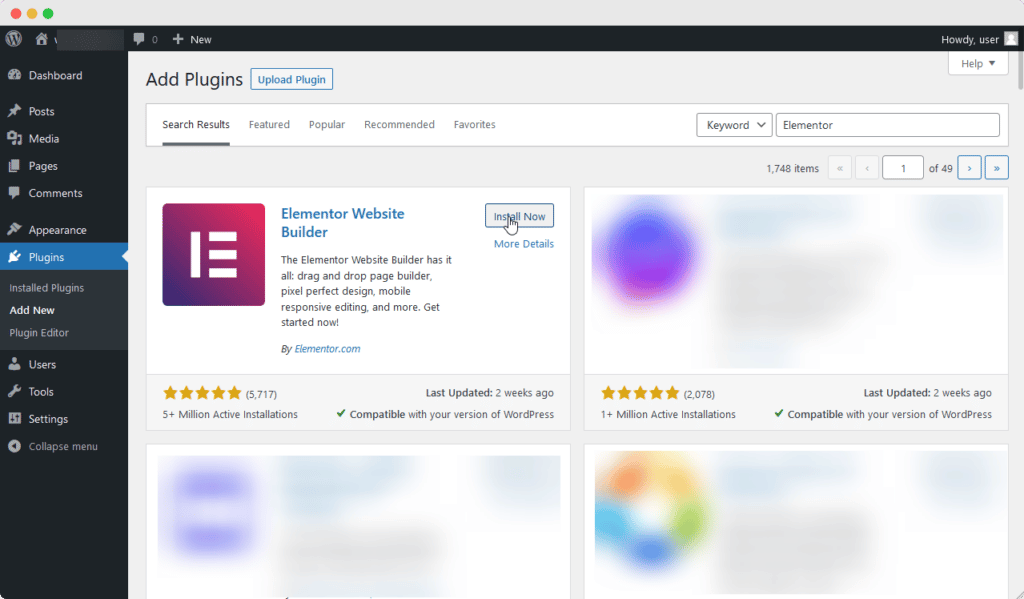
Task: Open the WordPress logo menu
Action: point(14,39)
